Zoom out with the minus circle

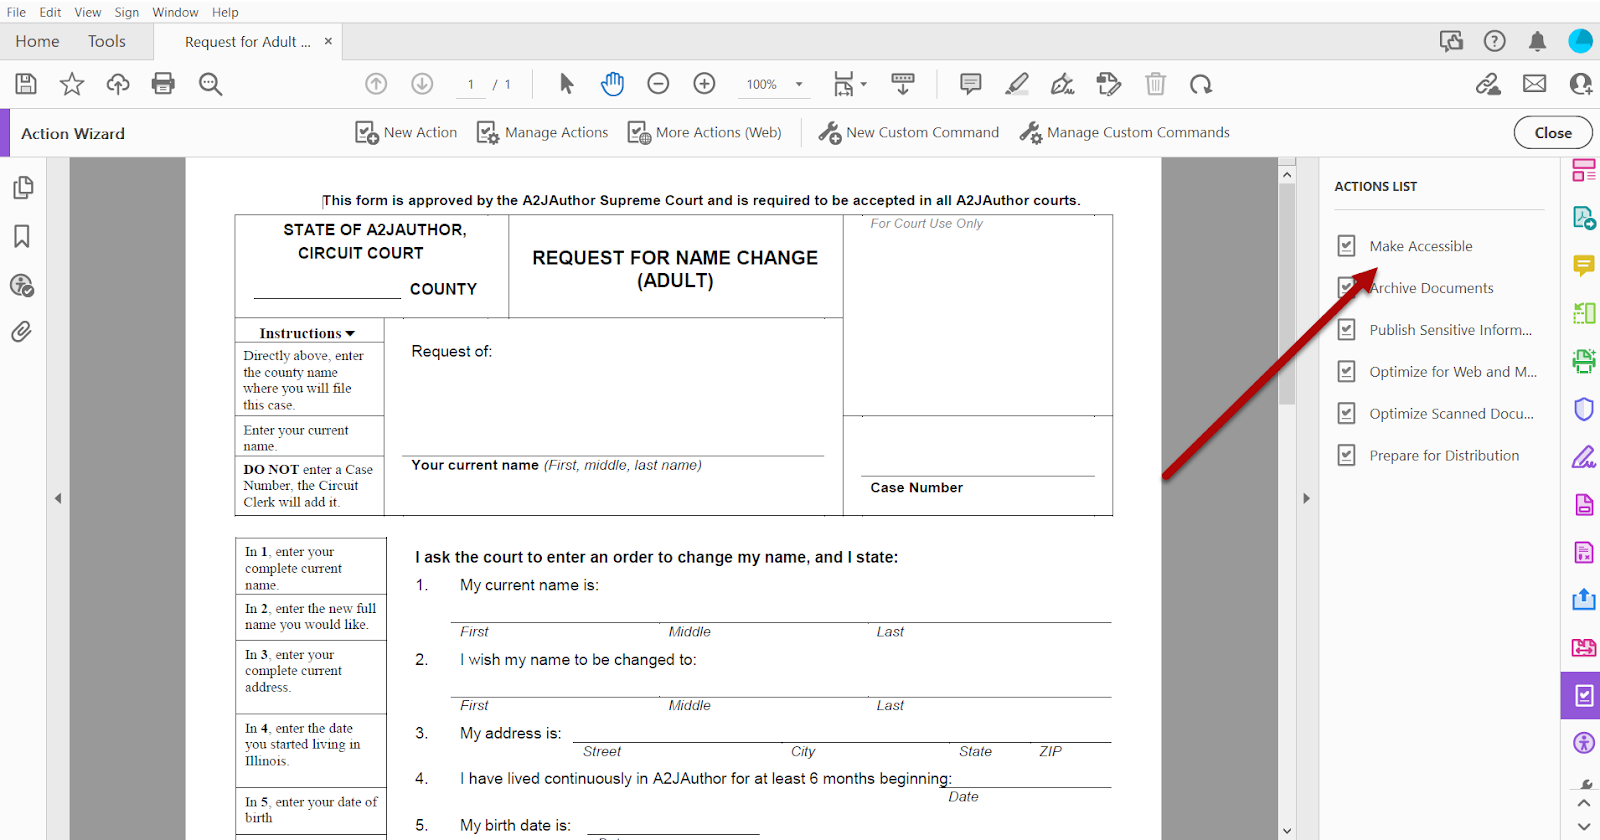[658, 84]
